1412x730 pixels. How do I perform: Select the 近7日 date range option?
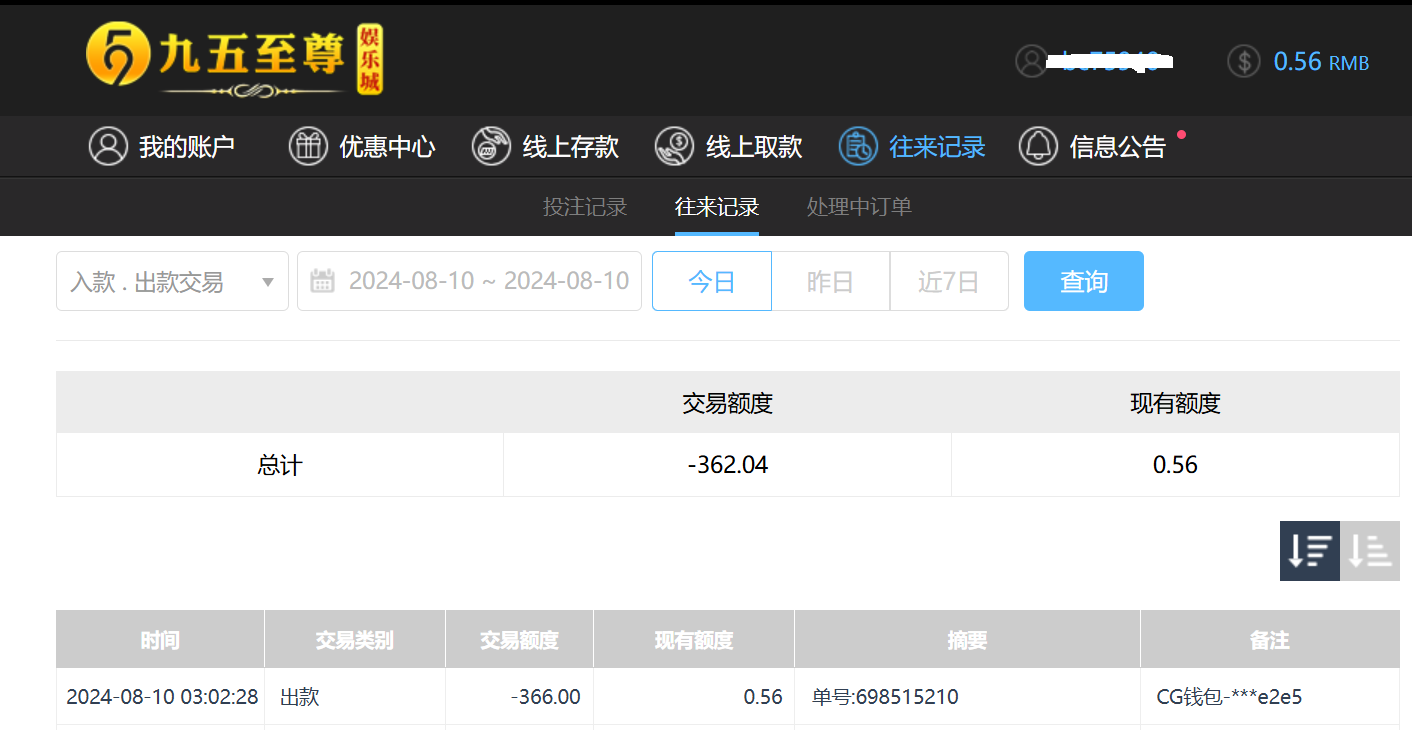click(948, 282)
